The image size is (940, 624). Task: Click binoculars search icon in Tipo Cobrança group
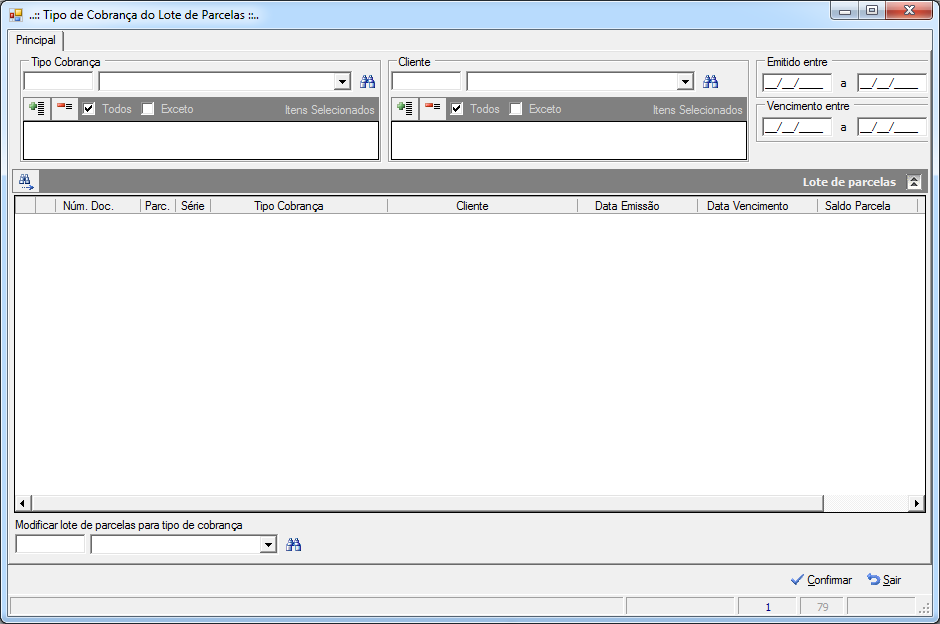point(367,82)
